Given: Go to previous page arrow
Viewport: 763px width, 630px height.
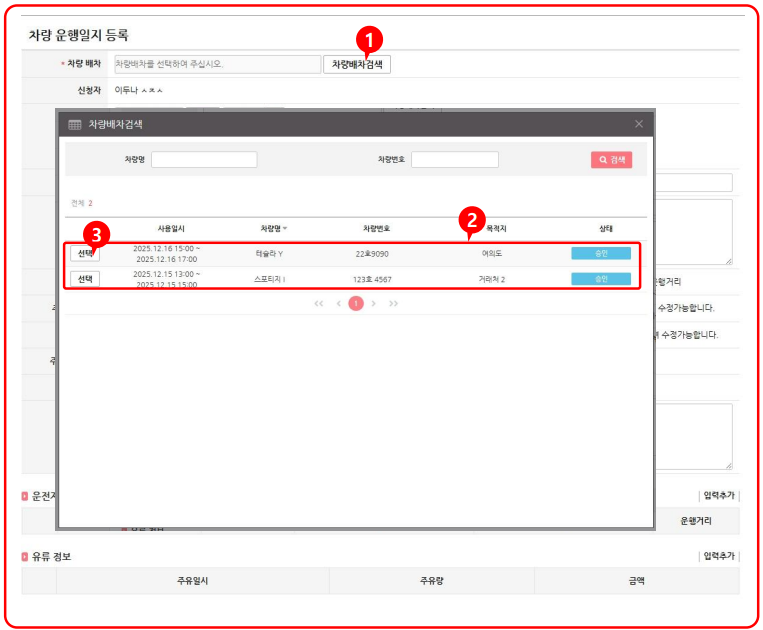Looking at the screenshot, I should click(338, 303).
